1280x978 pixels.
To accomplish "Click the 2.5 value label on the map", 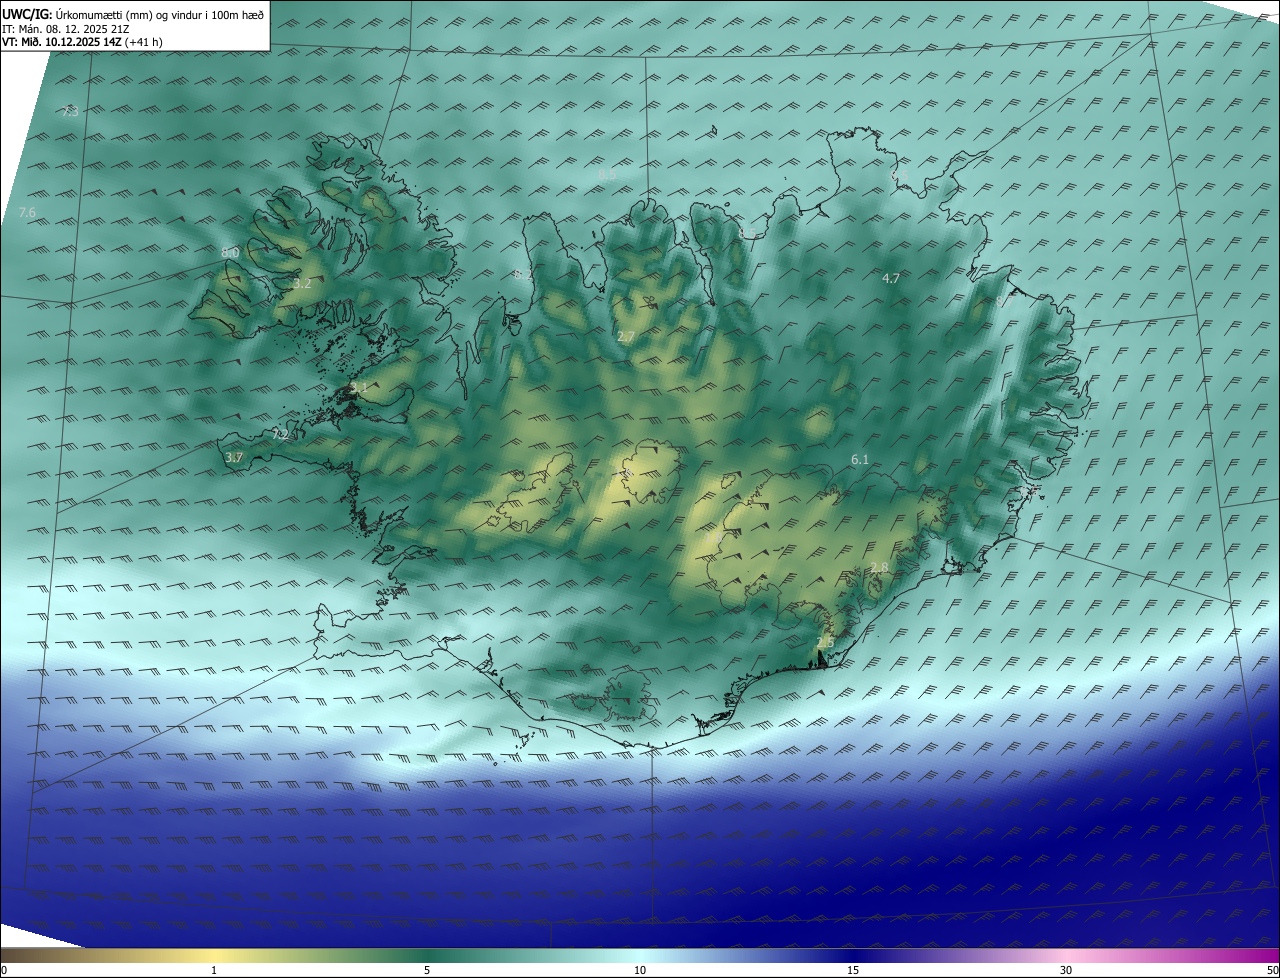I will click(825, 642).
